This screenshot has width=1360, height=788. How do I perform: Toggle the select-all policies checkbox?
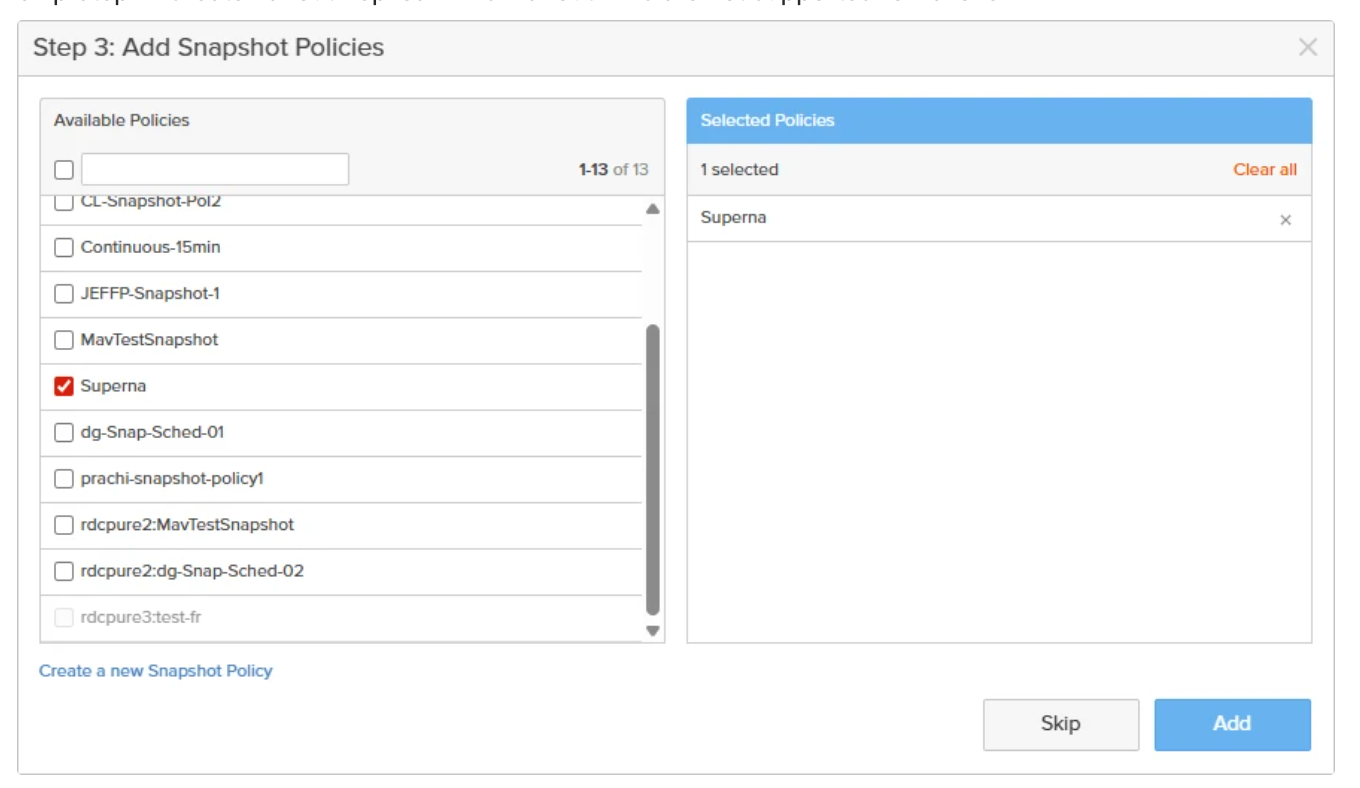pos(64,170)
